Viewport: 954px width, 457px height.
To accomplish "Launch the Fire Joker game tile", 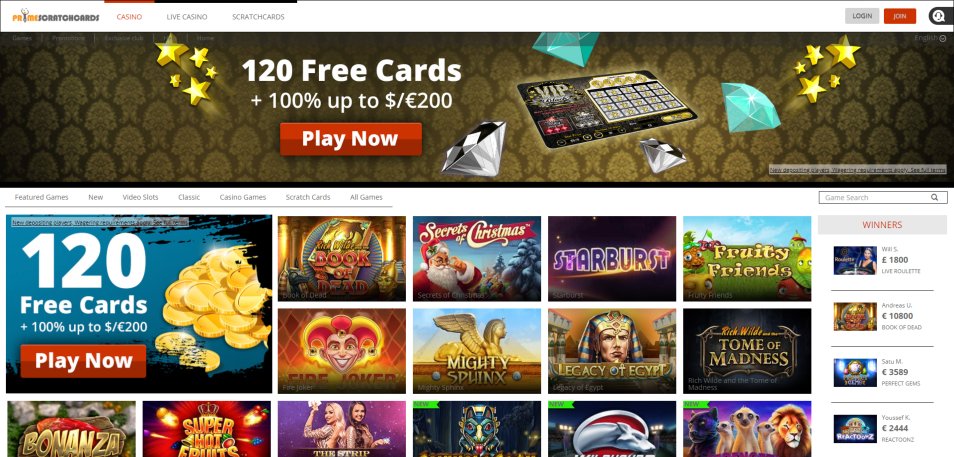I will (x=342, y=351).
